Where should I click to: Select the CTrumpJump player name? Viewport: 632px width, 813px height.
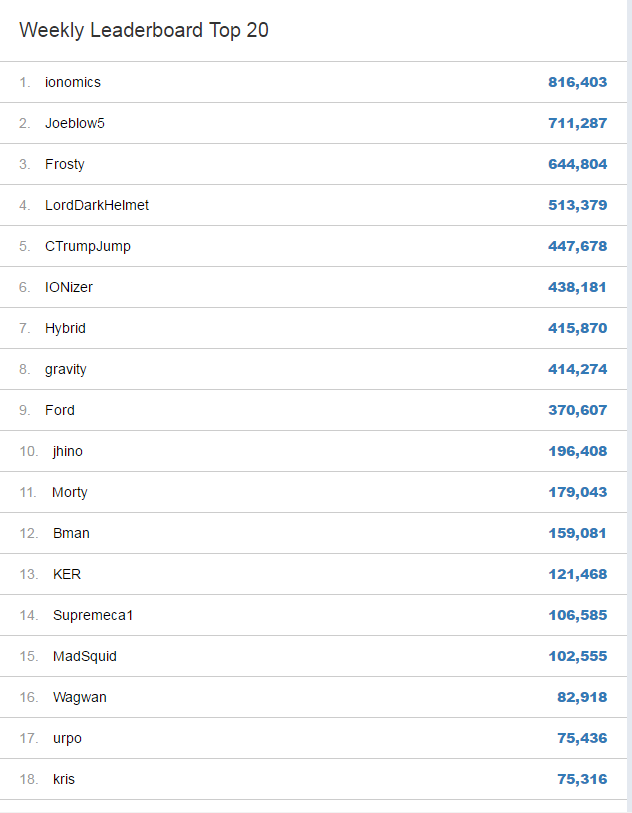point(88,246)
